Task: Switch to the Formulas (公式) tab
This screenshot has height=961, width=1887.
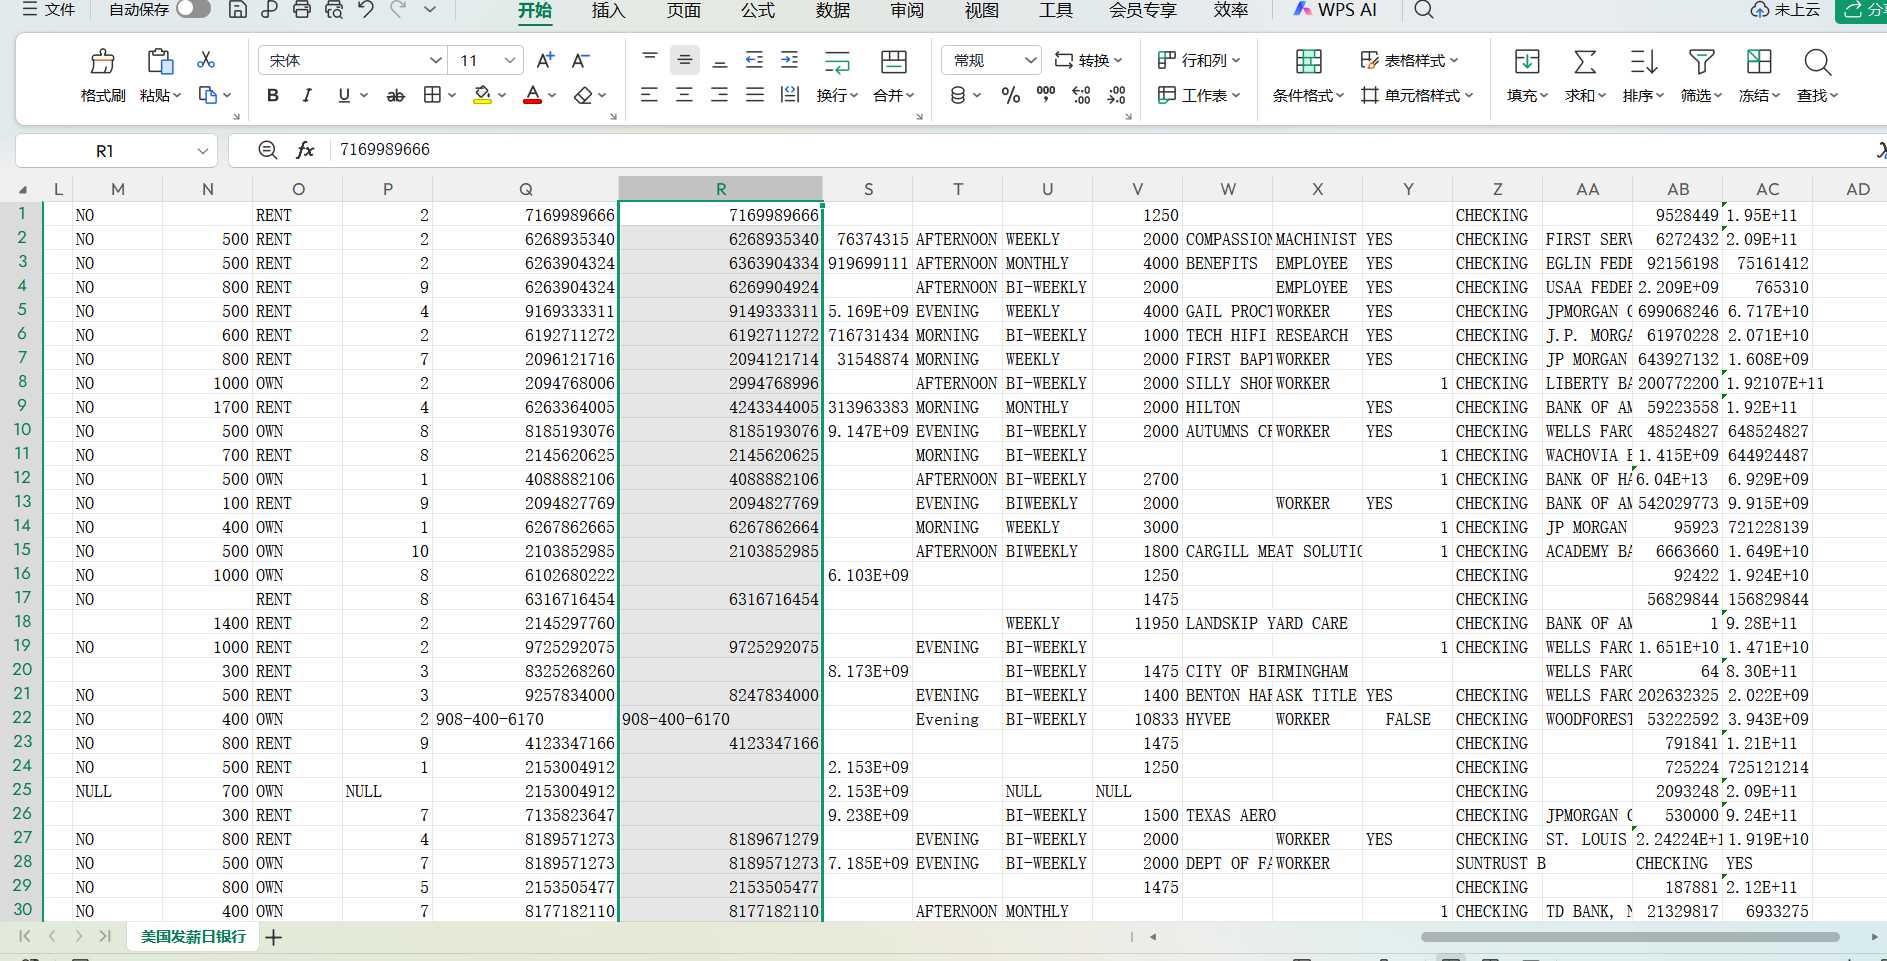Action: tap(758, 10)
